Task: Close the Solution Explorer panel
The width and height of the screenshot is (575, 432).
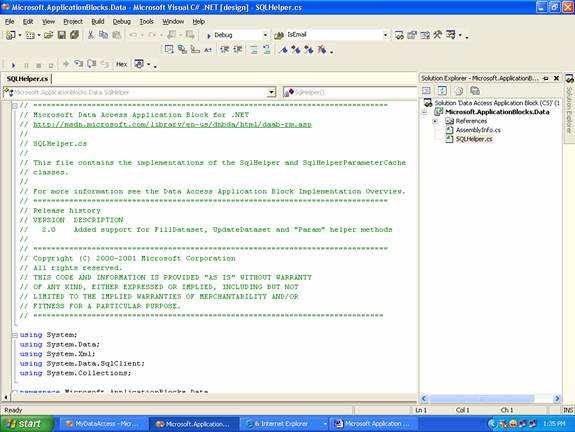Action: click(556, 78)
